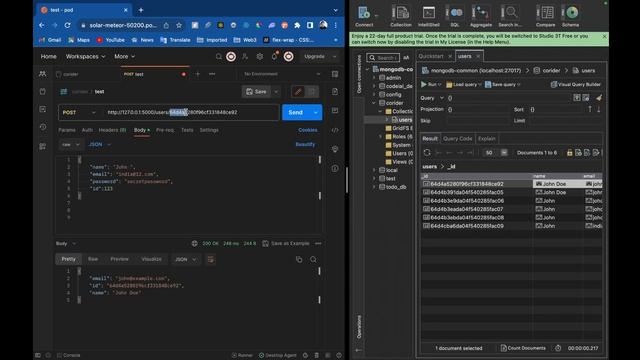Open the Aggregate editor in Studio 3T
Screen dimensions: 640x360
[481, 16]
